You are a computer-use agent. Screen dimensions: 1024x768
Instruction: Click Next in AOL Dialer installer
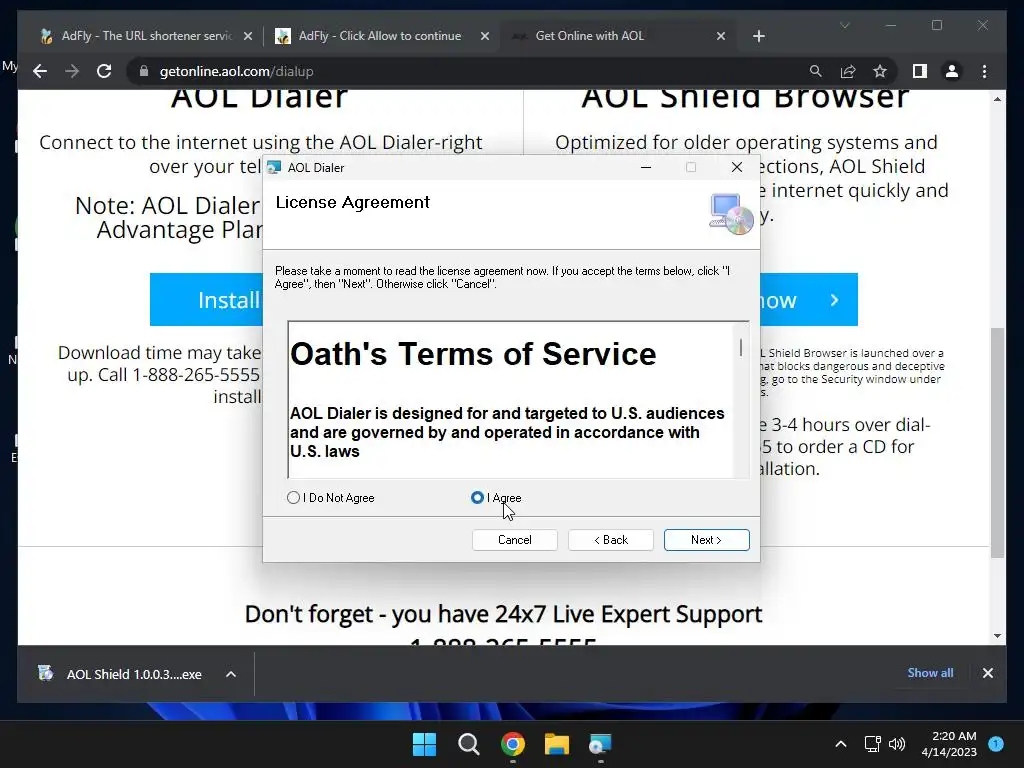tap(707, 540)
